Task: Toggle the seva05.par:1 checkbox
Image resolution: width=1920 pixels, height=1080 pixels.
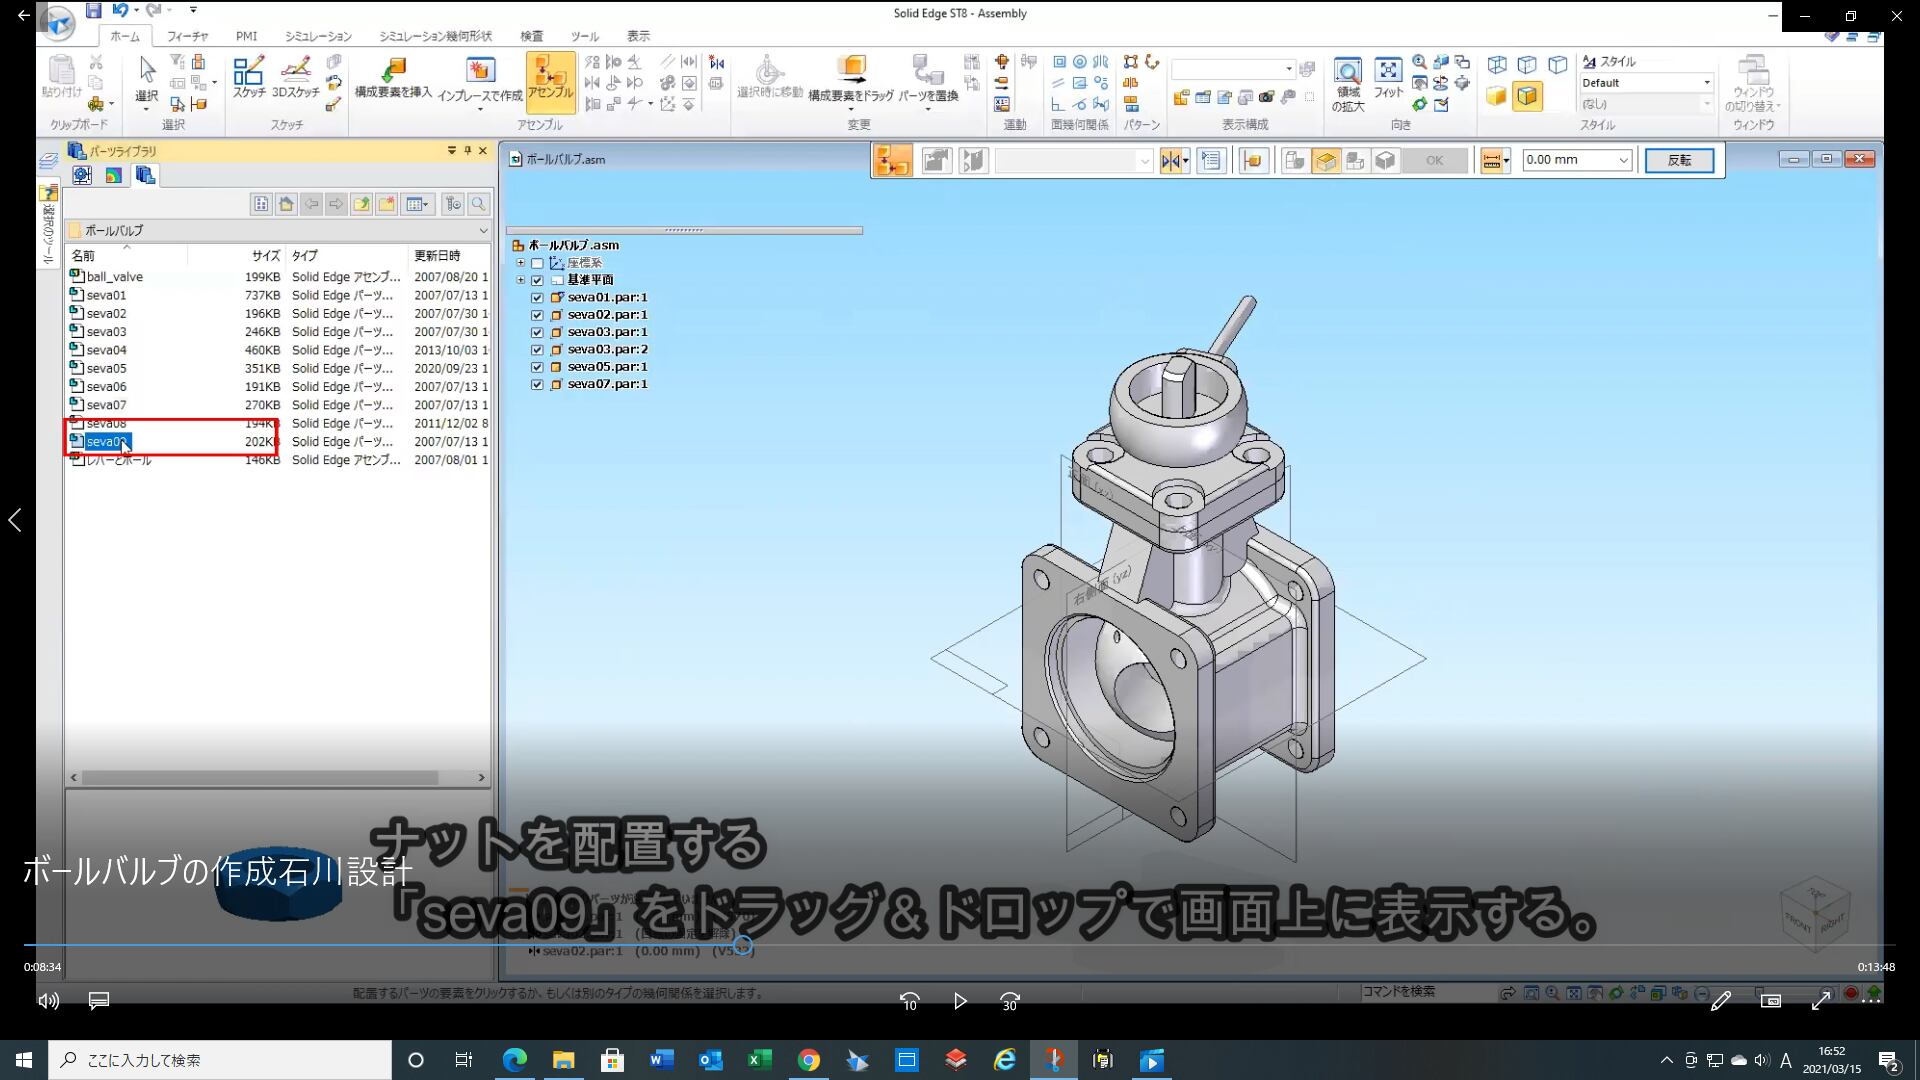Action: pyautogui.click(x=537, y=367)
